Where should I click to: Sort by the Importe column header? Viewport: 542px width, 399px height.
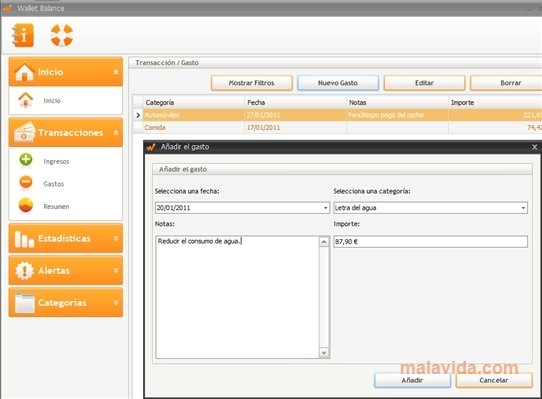(495, 102)
